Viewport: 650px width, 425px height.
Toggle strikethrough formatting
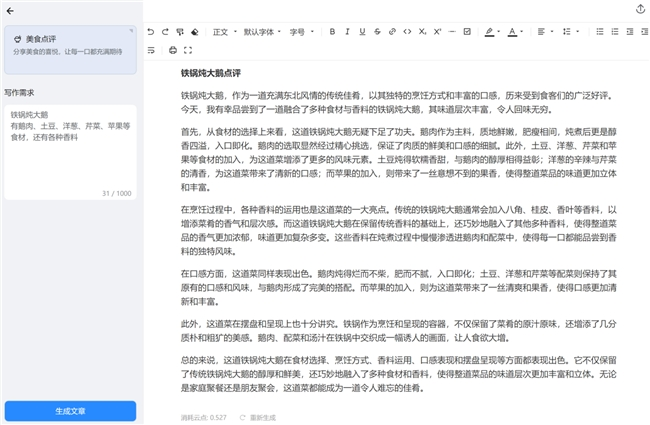coord(377,32)
